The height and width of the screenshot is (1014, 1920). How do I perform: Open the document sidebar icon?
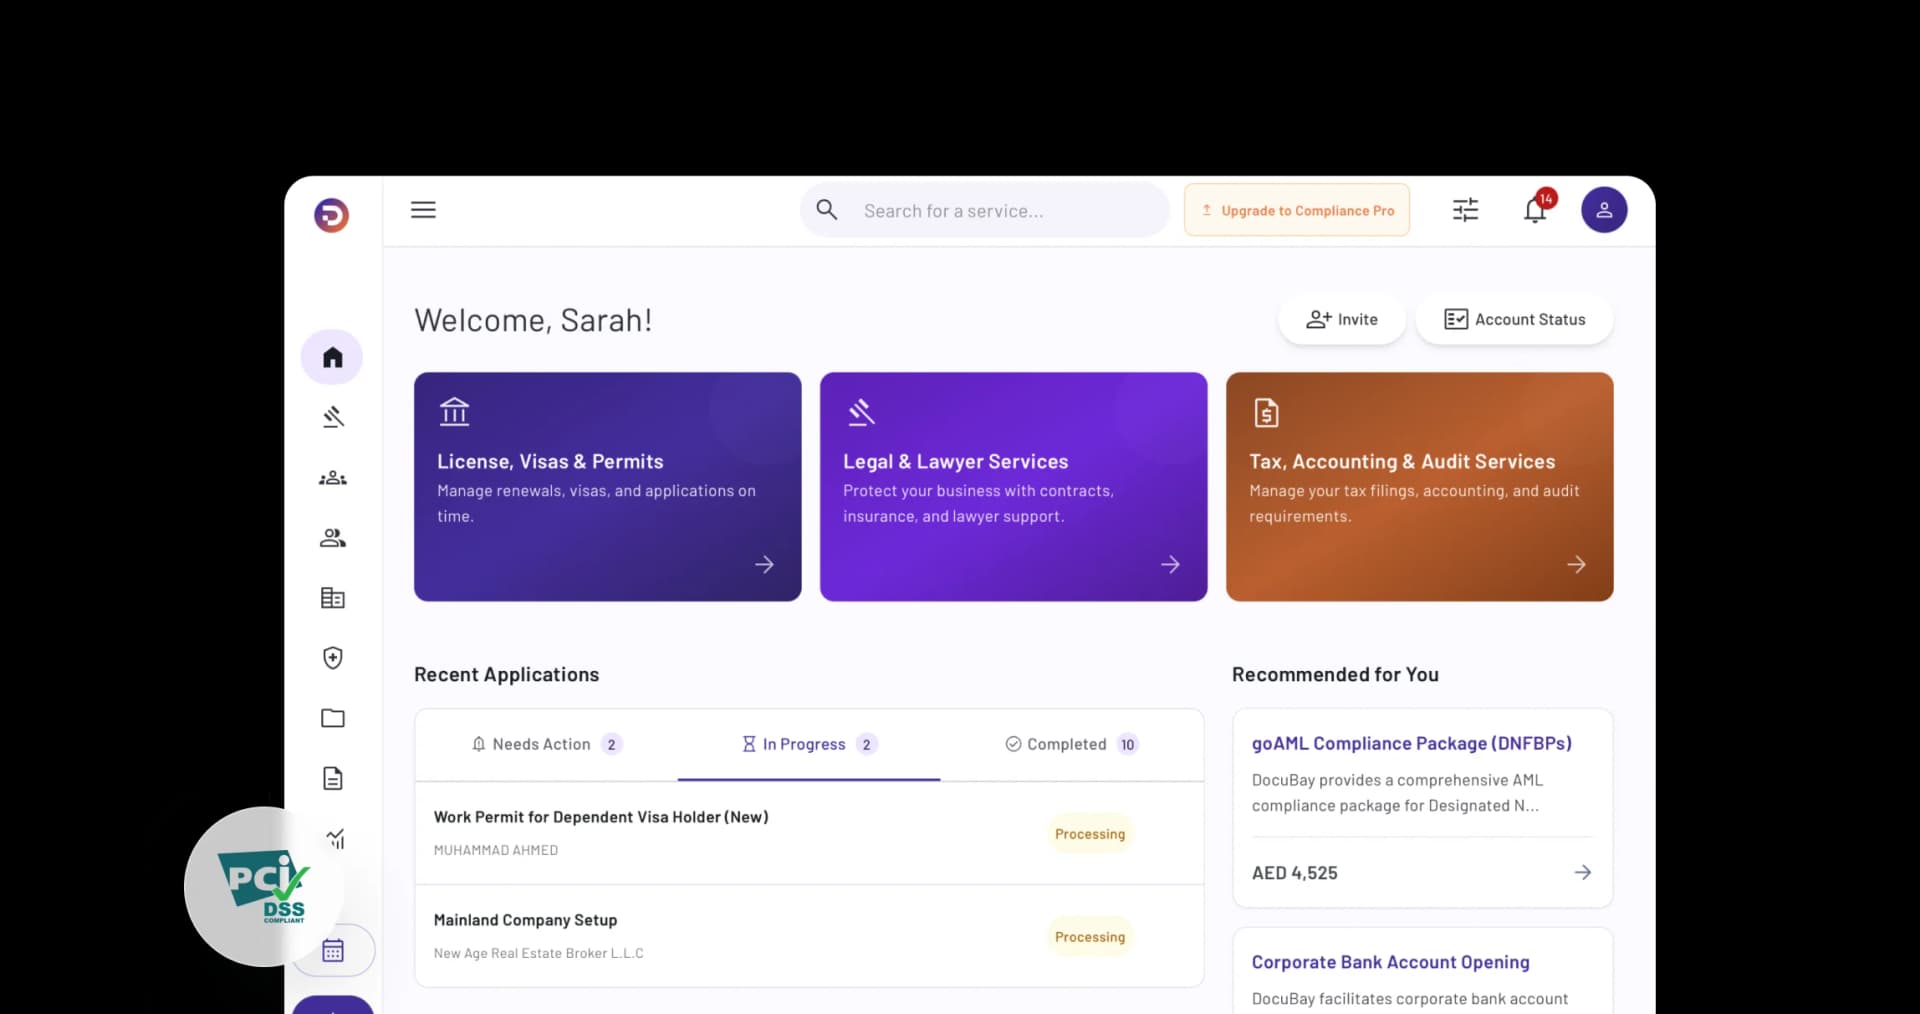(x=333, y=778)
